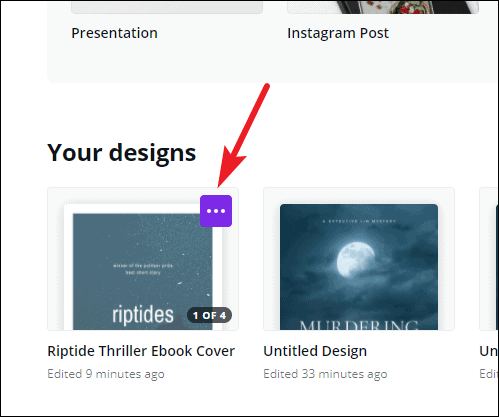Click the MURDERING text on moon cover
Screen dimensions: 499x417
click(359, 325)
